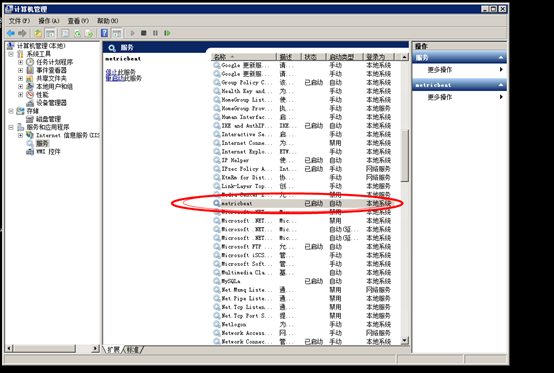554x373 pixels.
Task: Click the 磁盘管理 icon in tree
Action: tap(30, 119)
